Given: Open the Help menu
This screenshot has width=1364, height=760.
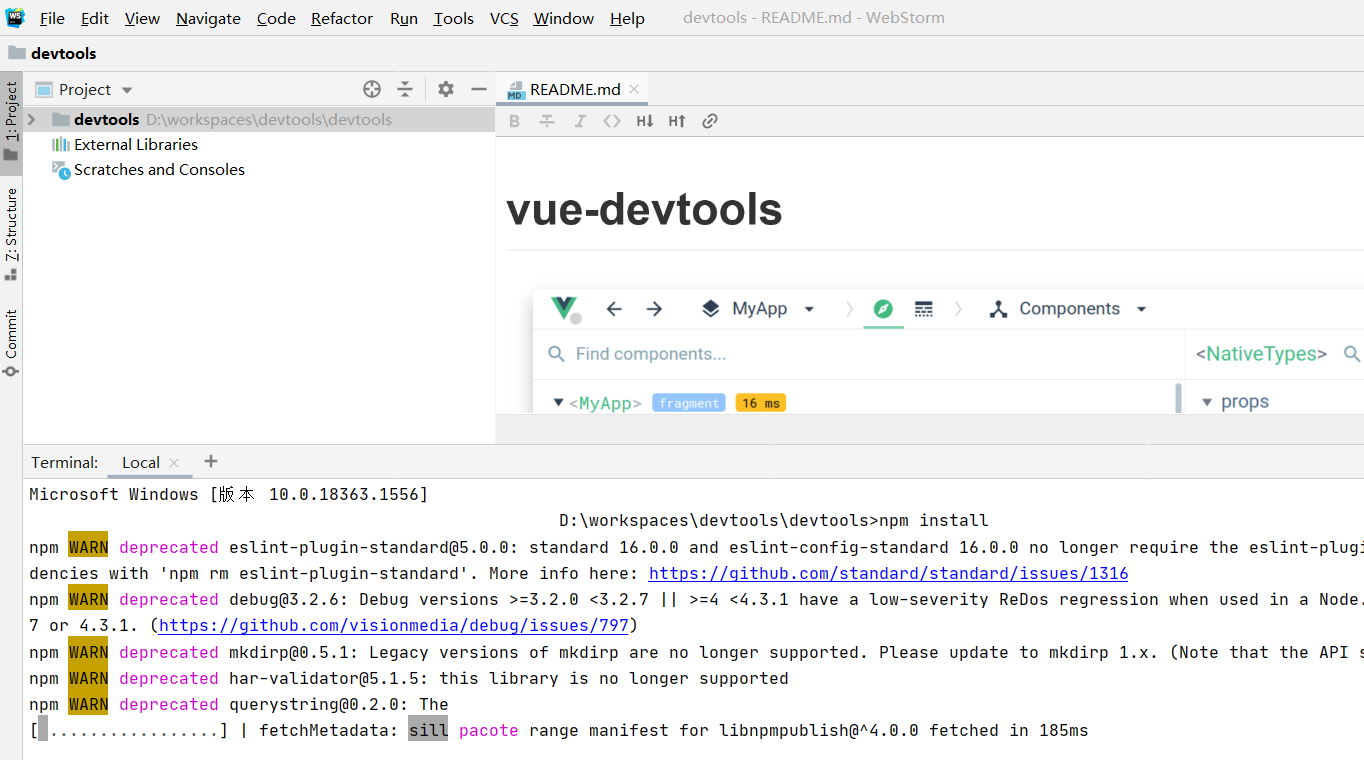Looking at the screenshot, I should [x=627, y=18].
